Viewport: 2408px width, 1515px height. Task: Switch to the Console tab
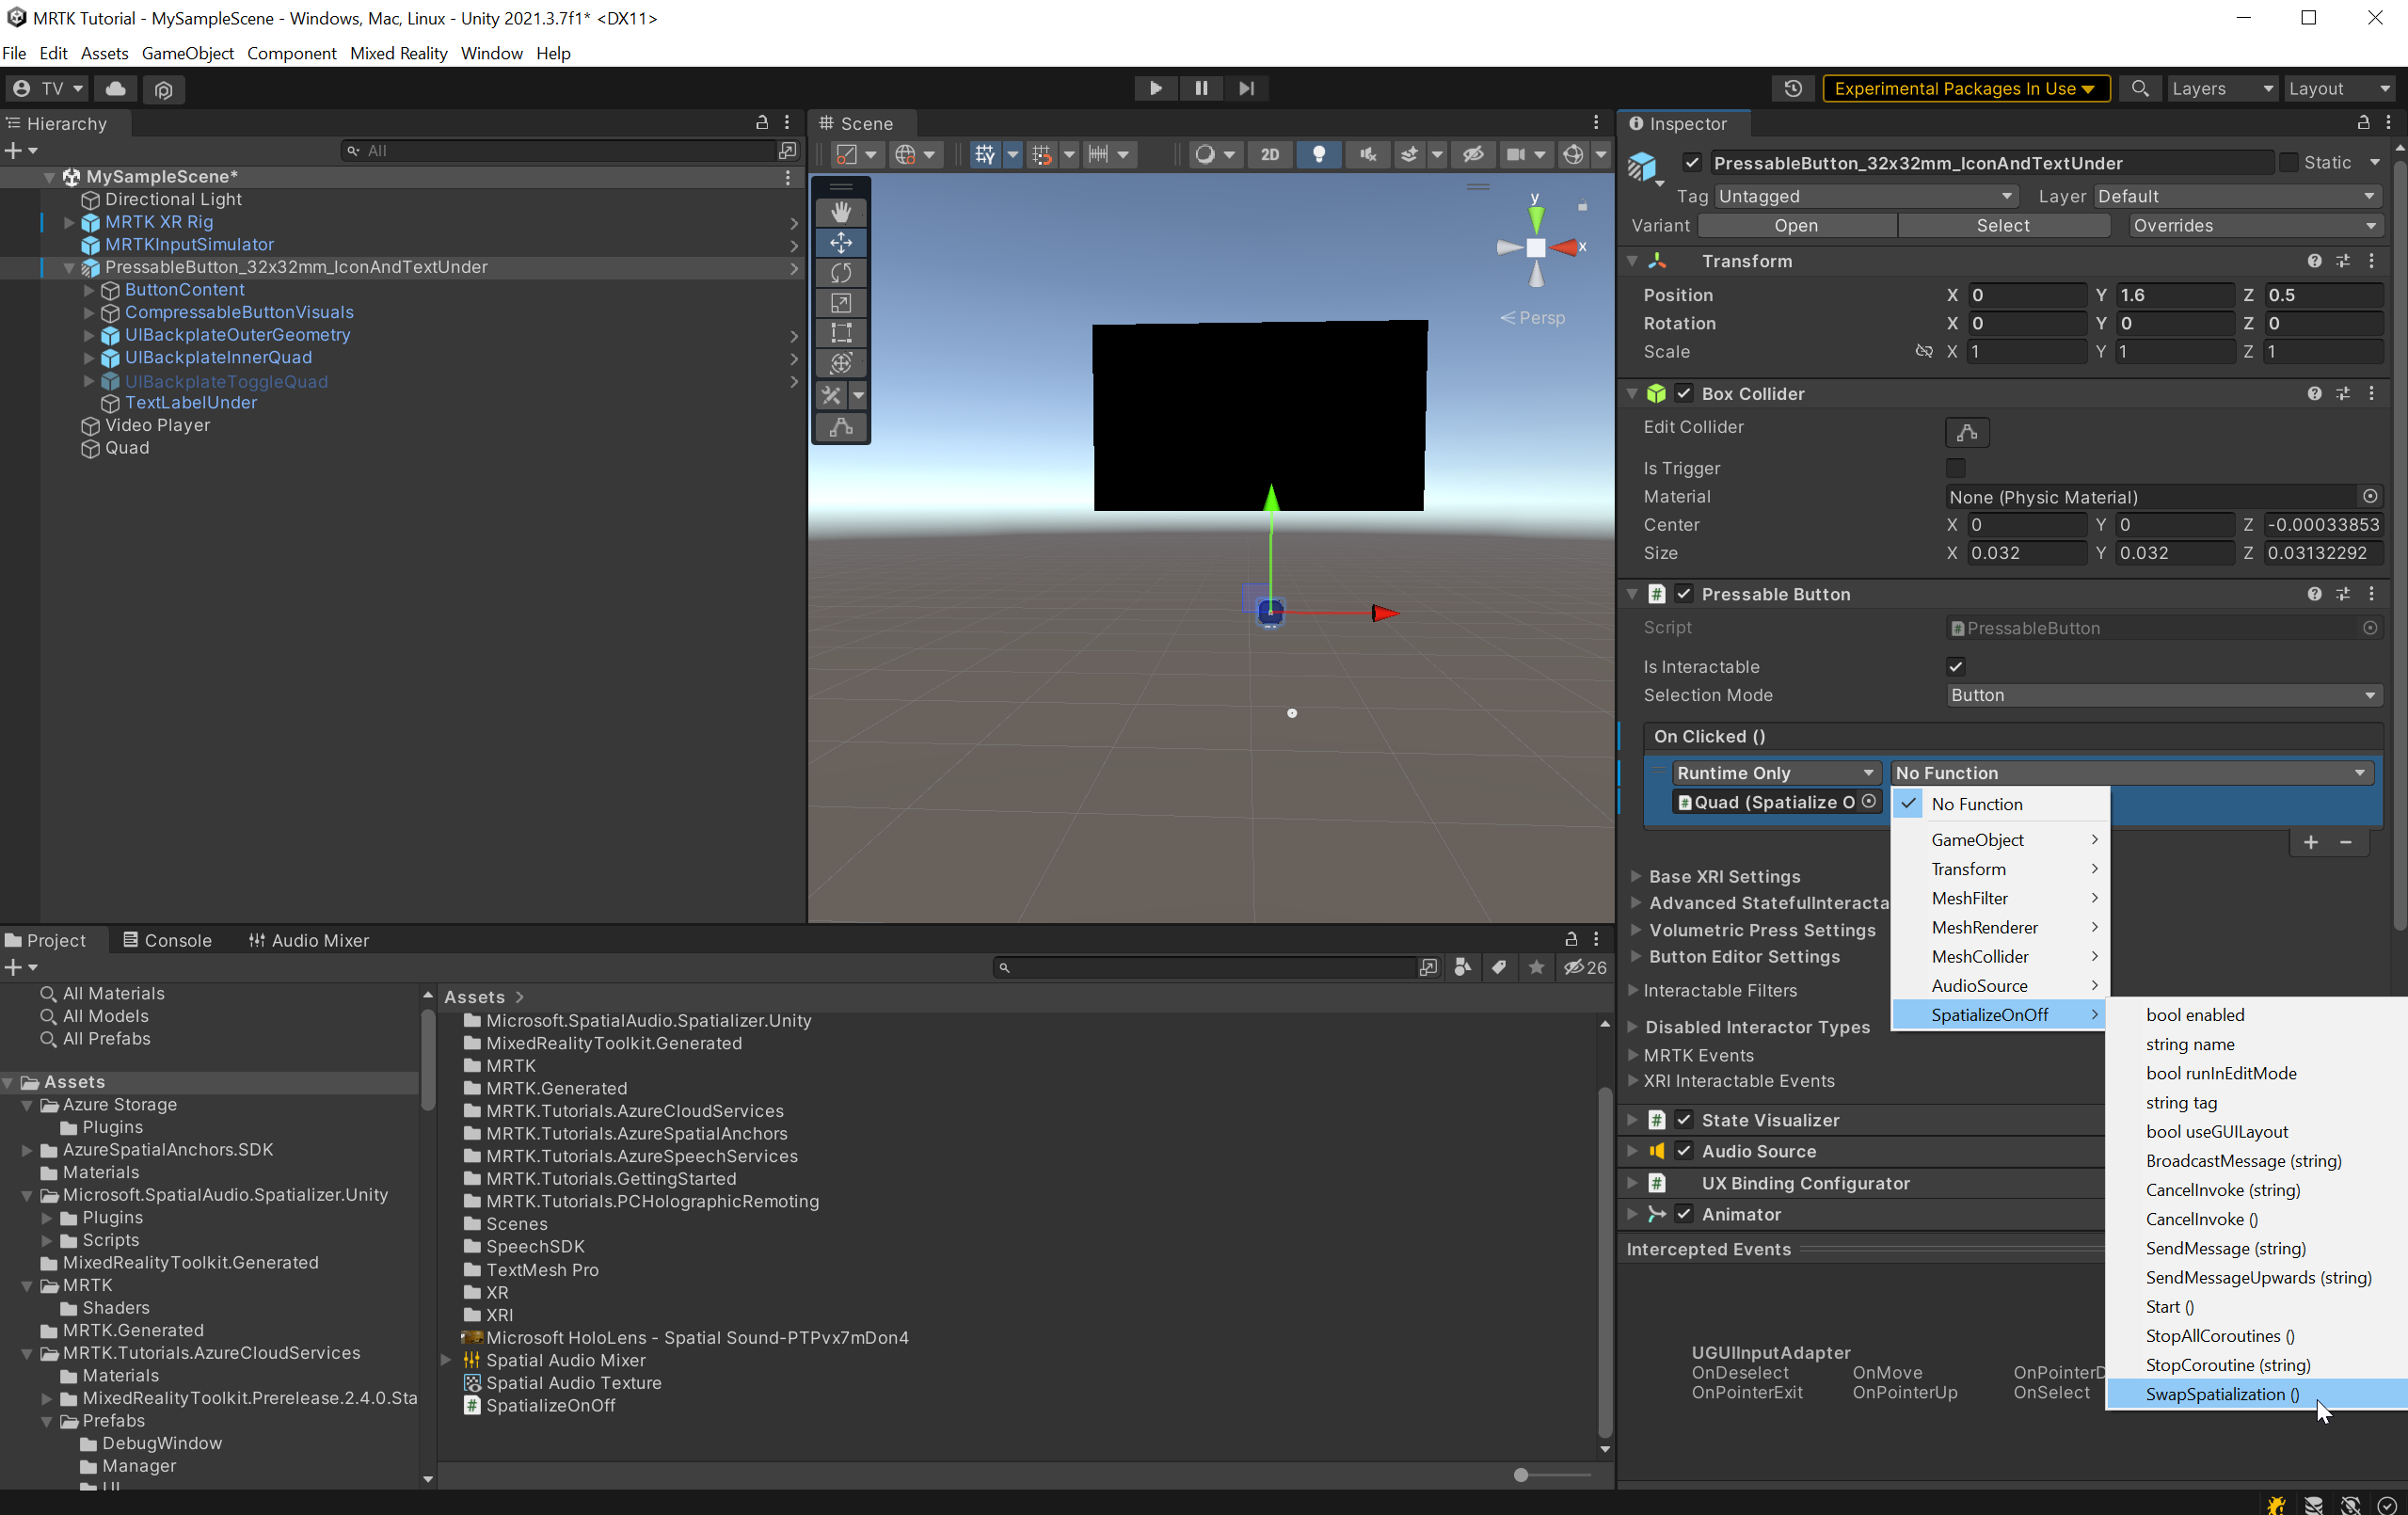click(167, 940)
